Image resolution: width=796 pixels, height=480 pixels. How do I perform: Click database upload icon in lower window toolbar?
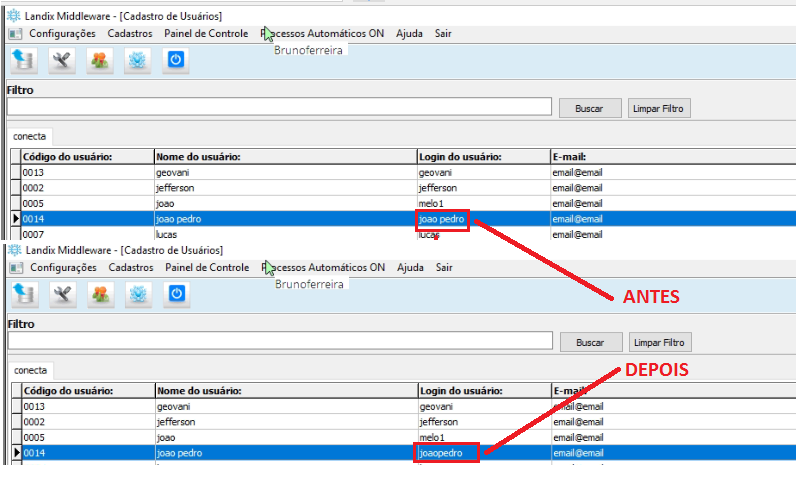(x=24, y=294)
